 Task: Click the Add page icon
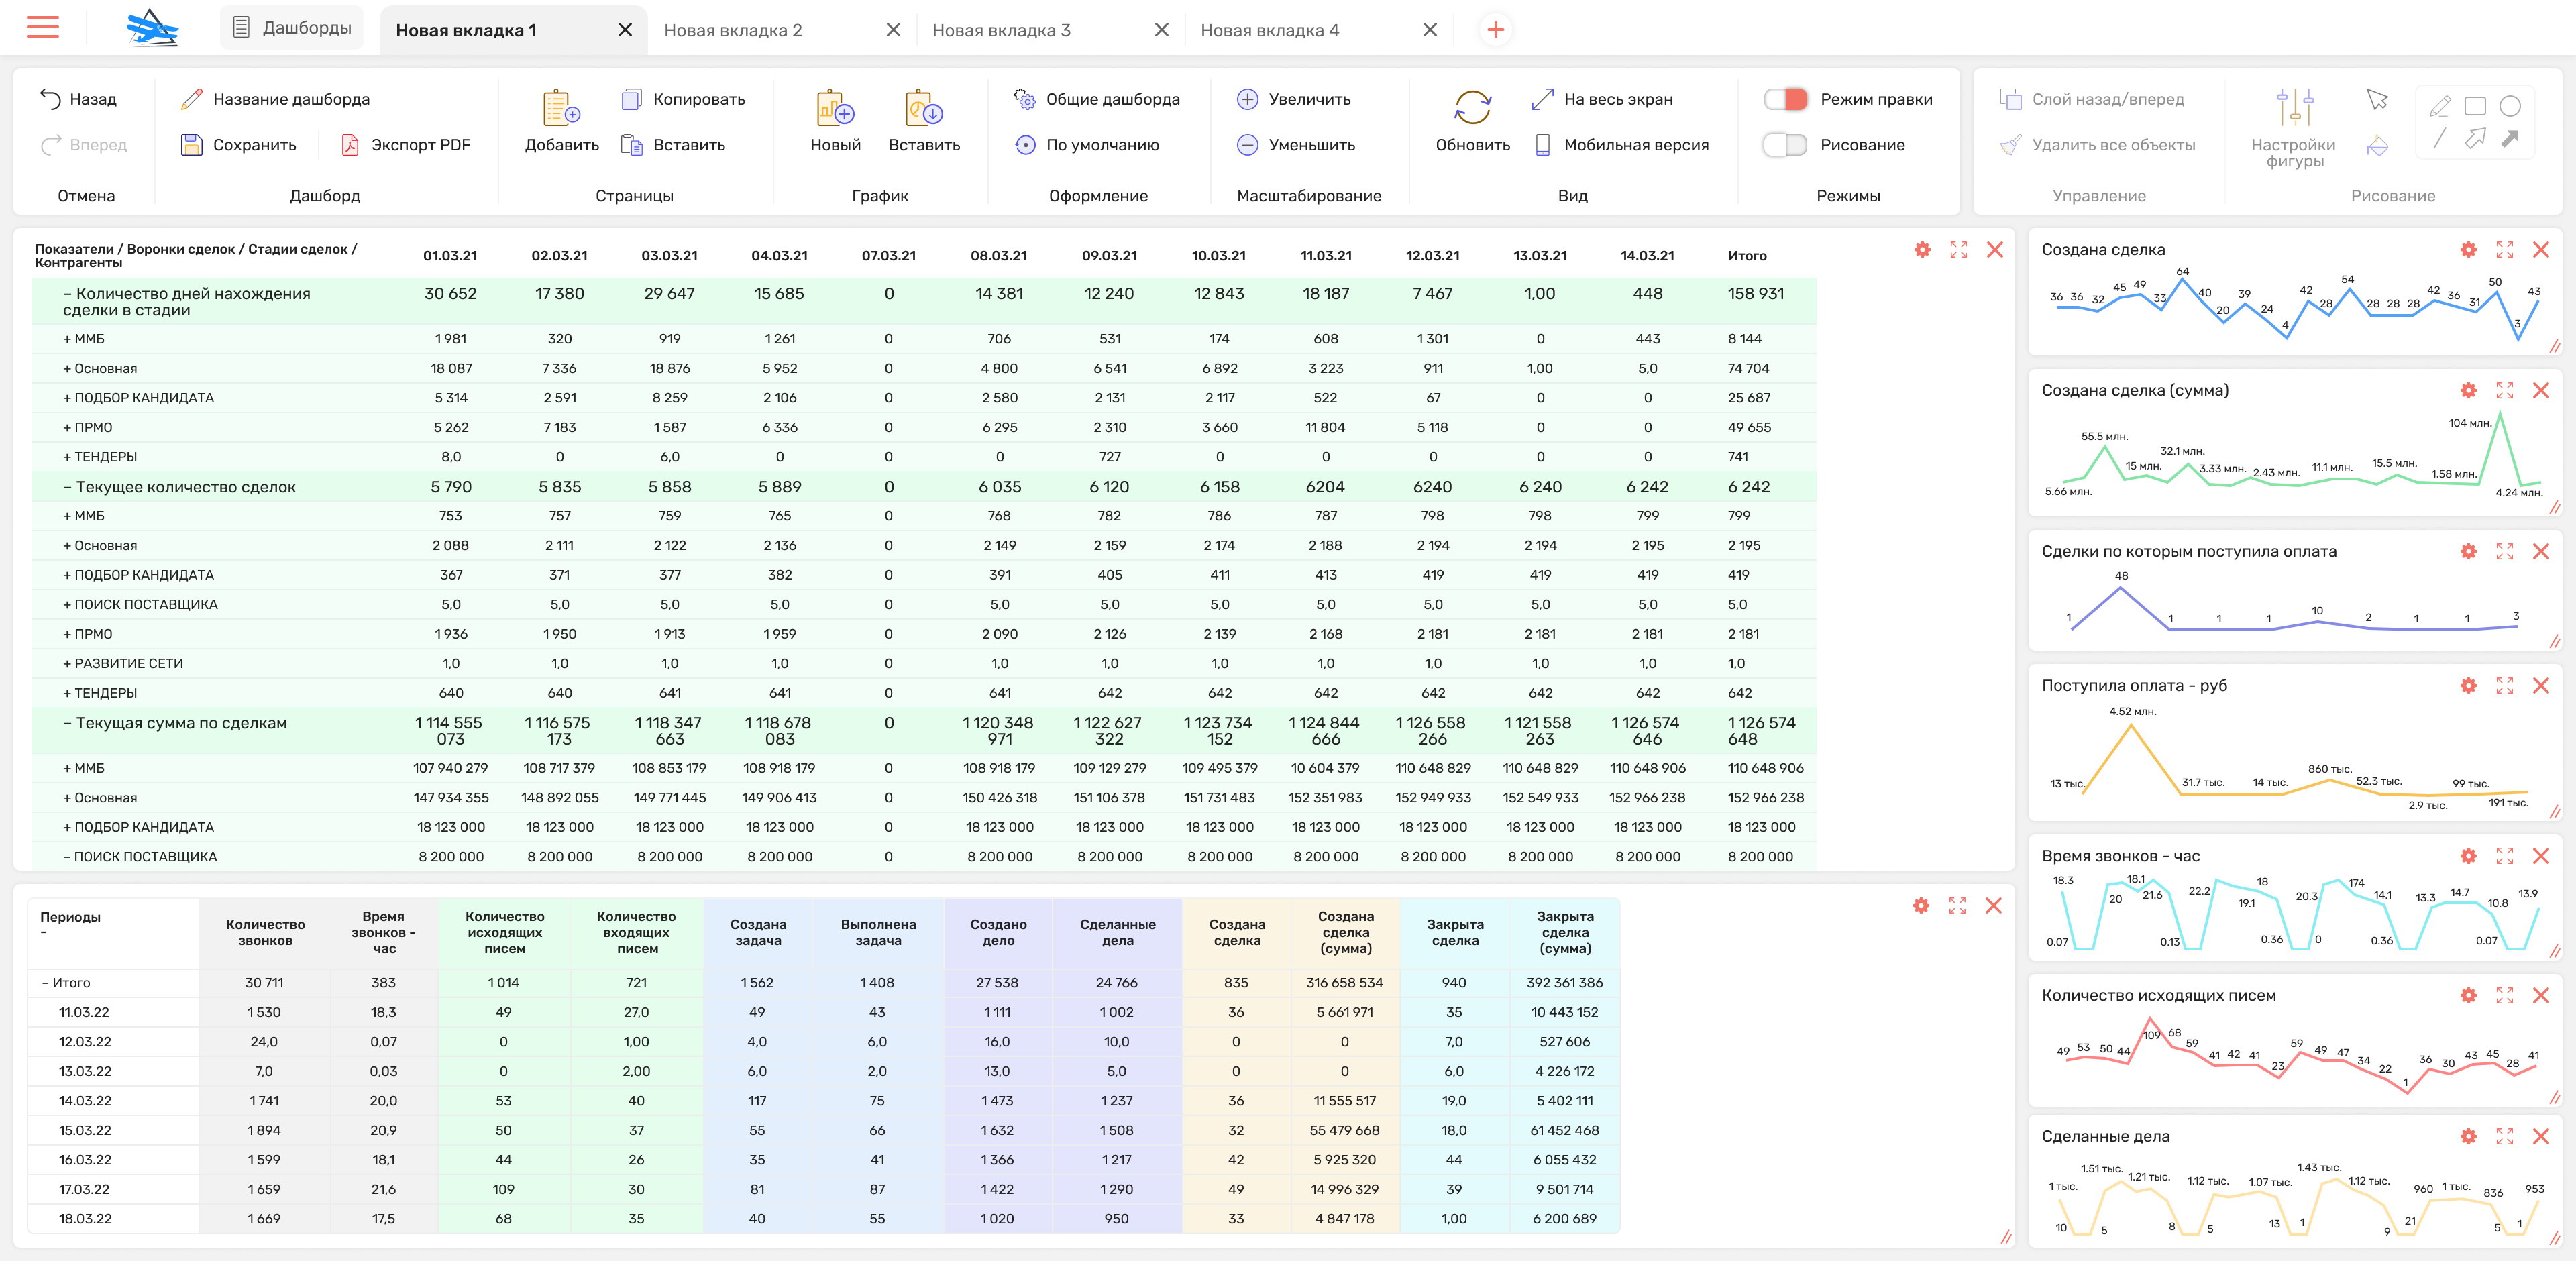[x=561, y=108]
